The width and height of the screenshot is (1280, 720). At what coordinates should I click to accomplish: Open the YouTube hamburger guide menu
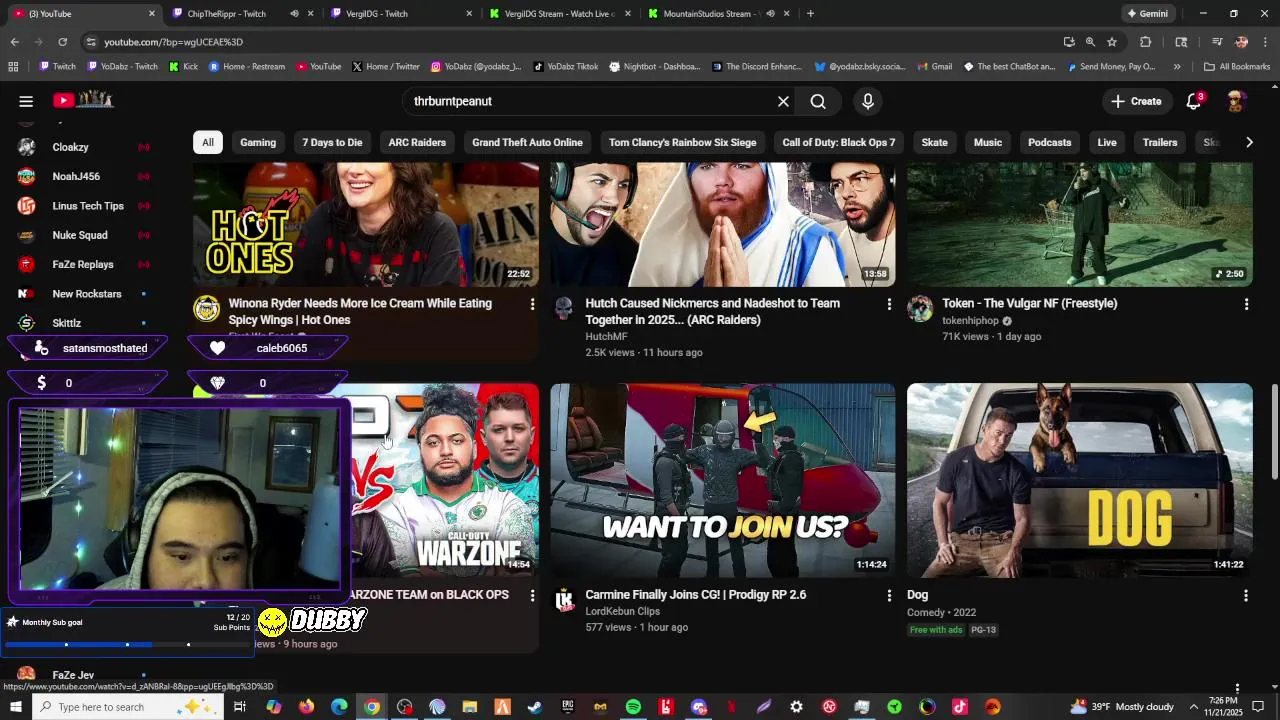pyautogui.click(x=26, y=101)
